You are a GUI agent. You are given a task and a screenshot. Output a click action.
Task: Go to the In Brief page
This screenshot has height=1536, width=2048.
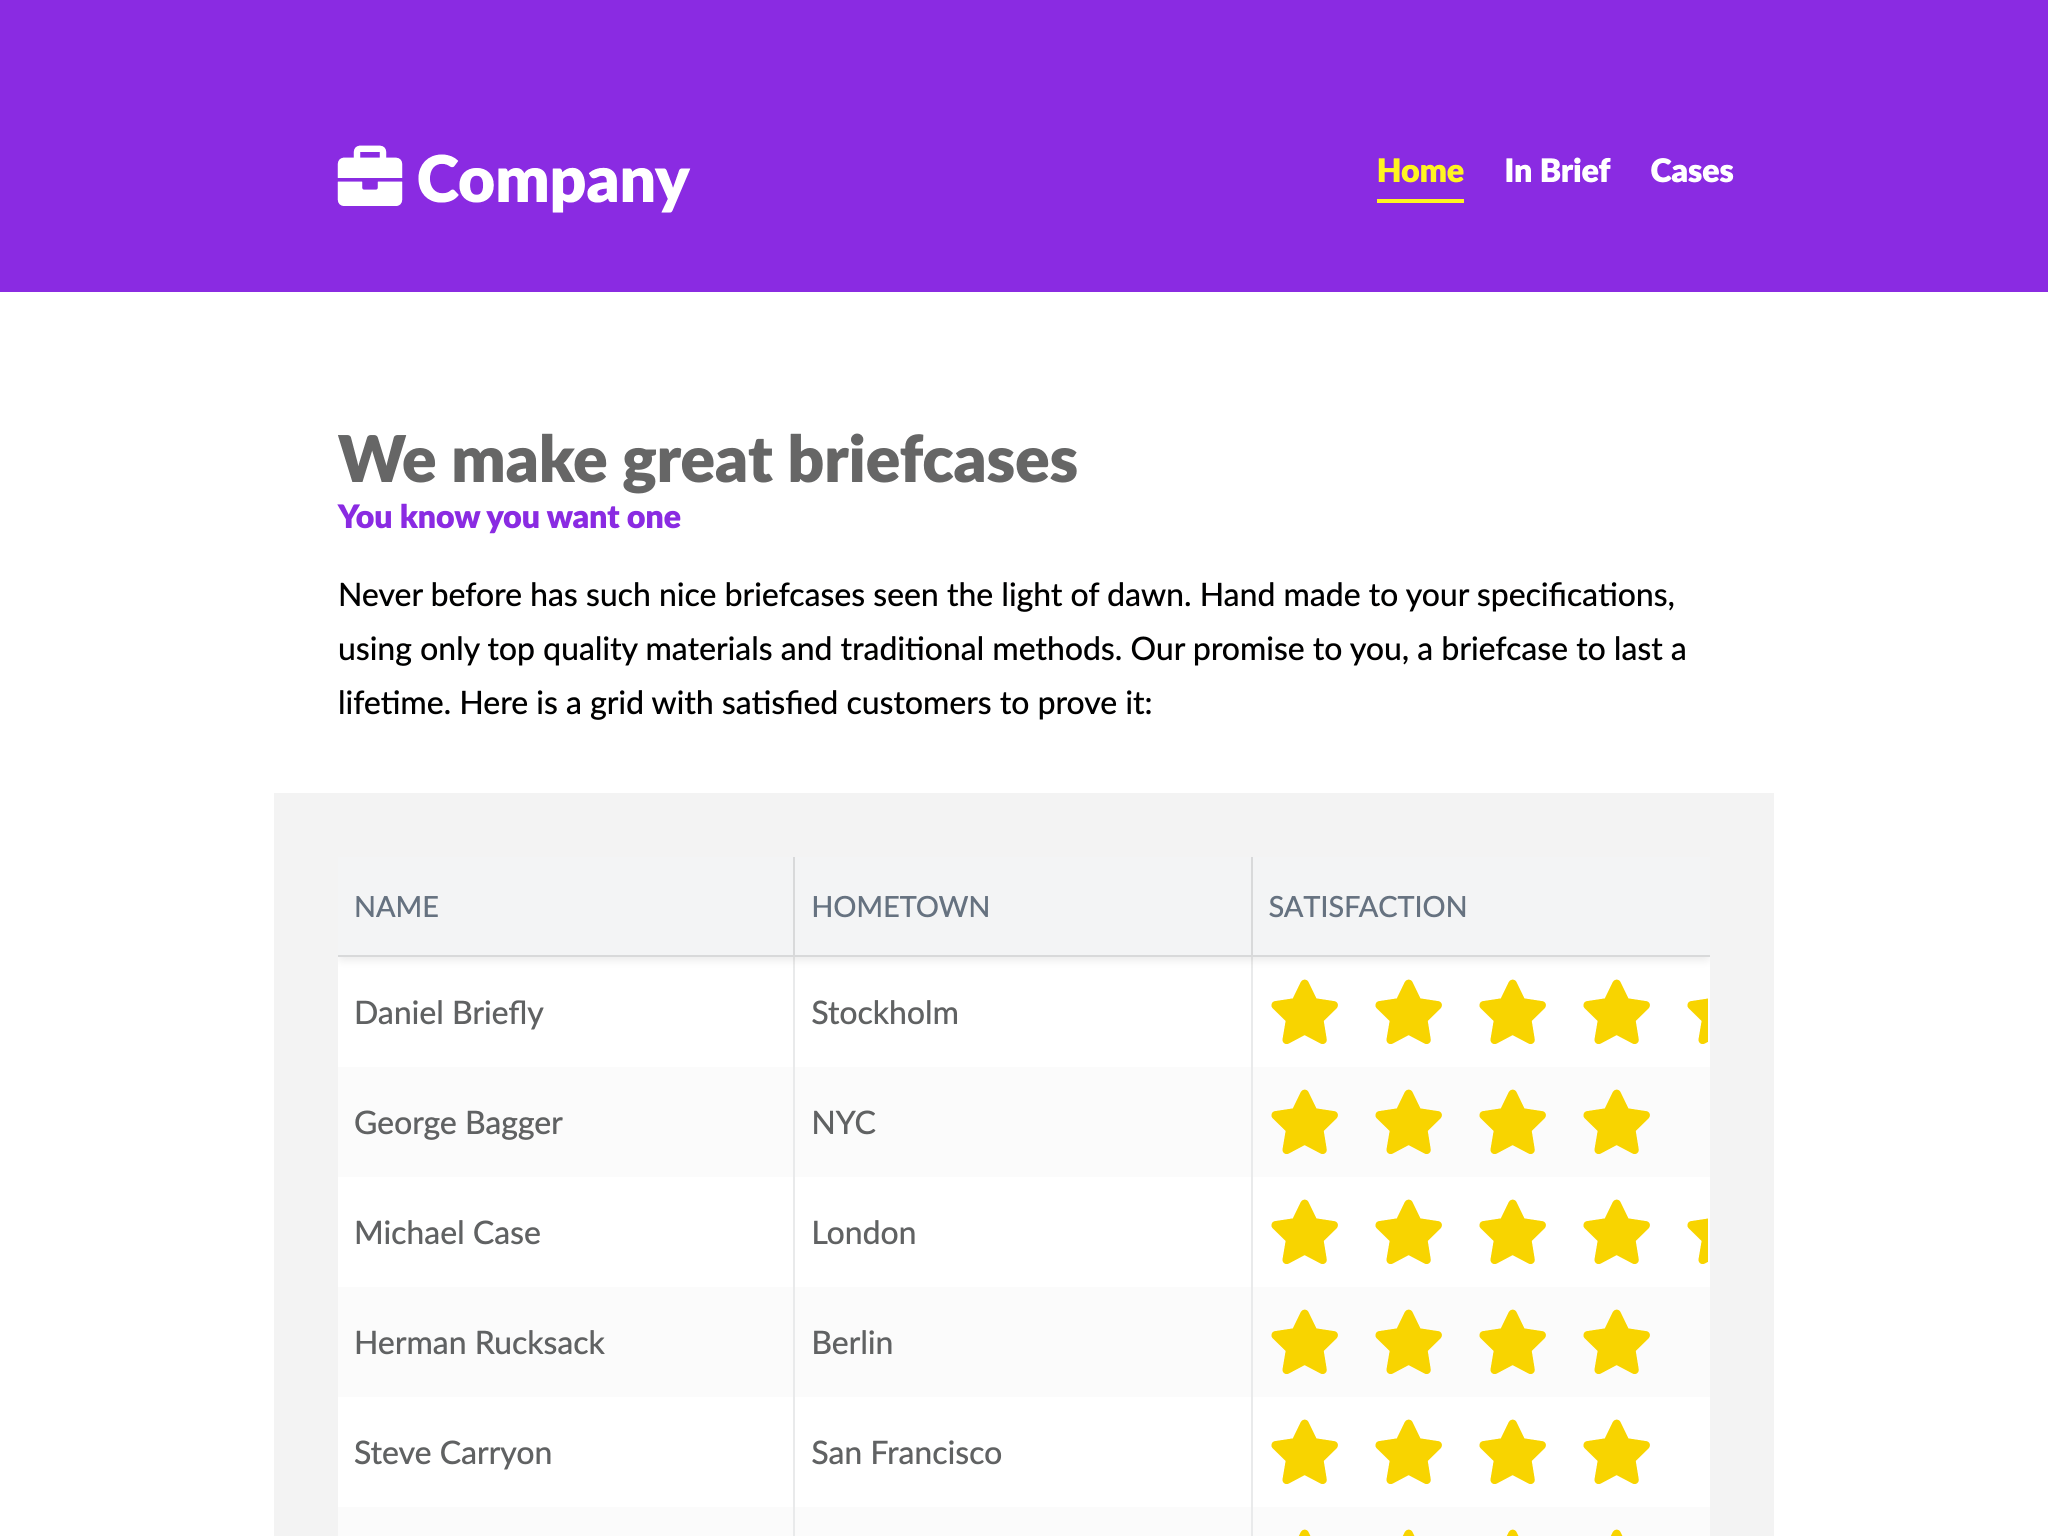point(1557,172)
